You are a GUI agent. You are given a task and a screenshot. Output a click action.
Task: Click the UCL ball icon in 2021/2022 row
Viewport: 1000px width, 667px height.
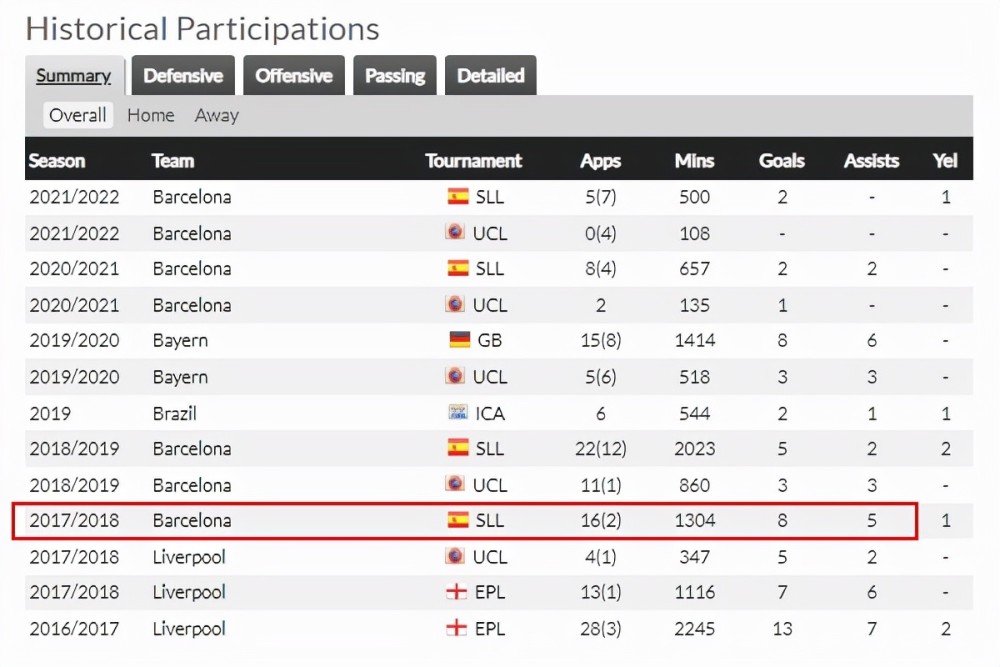(x=455, y=231)
